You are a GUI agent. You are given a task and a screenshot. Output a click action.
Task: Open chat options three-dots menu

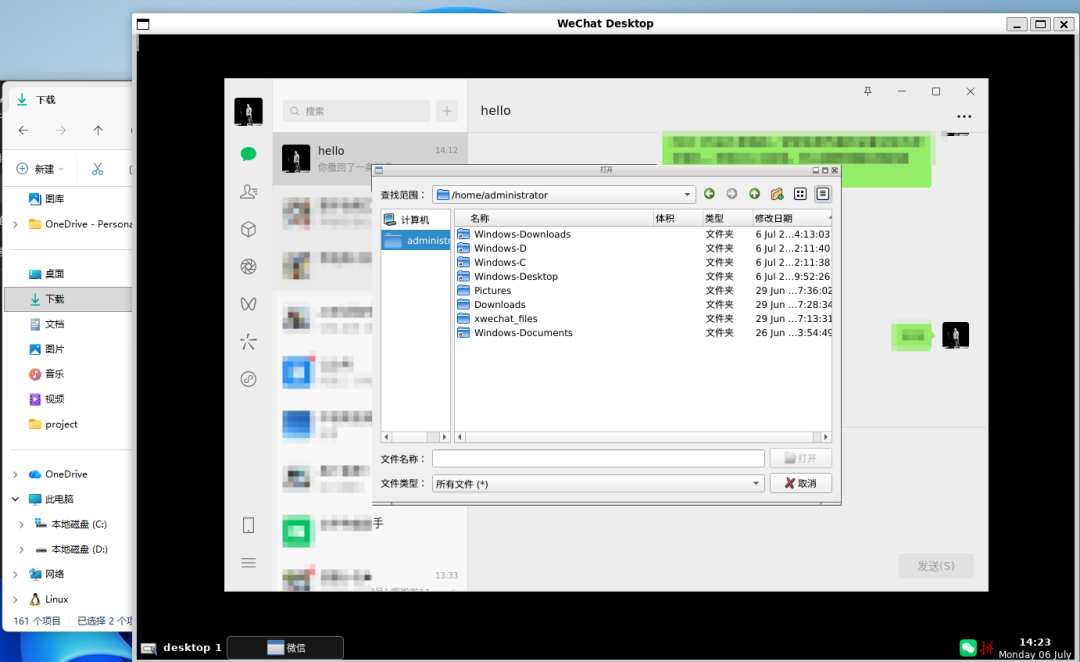coord(964,116)
